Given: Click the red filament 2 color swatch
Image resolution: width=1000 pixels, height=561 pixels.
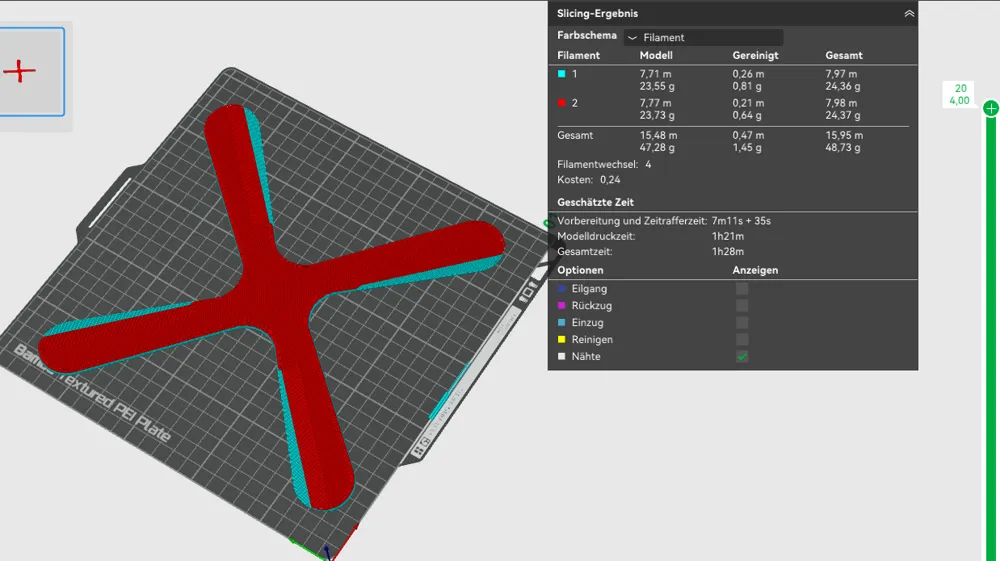Looking at the screenshot, I should click(x=562, y=103).
